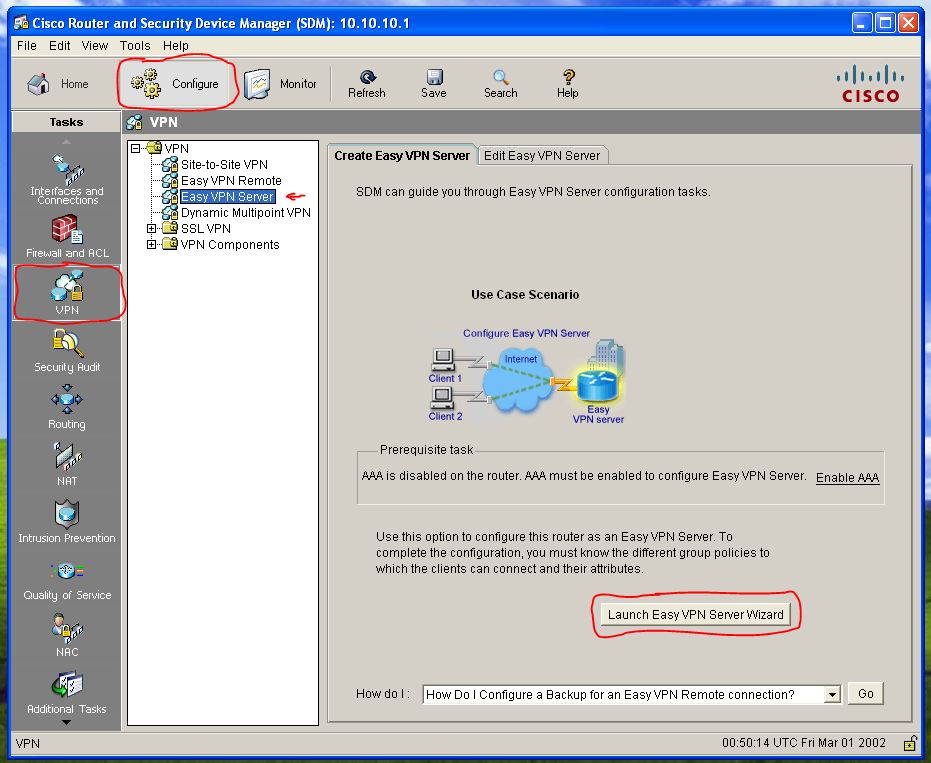The image size is (931, 763).
Task: Maximize the SDM window
Action: [885, 23]
